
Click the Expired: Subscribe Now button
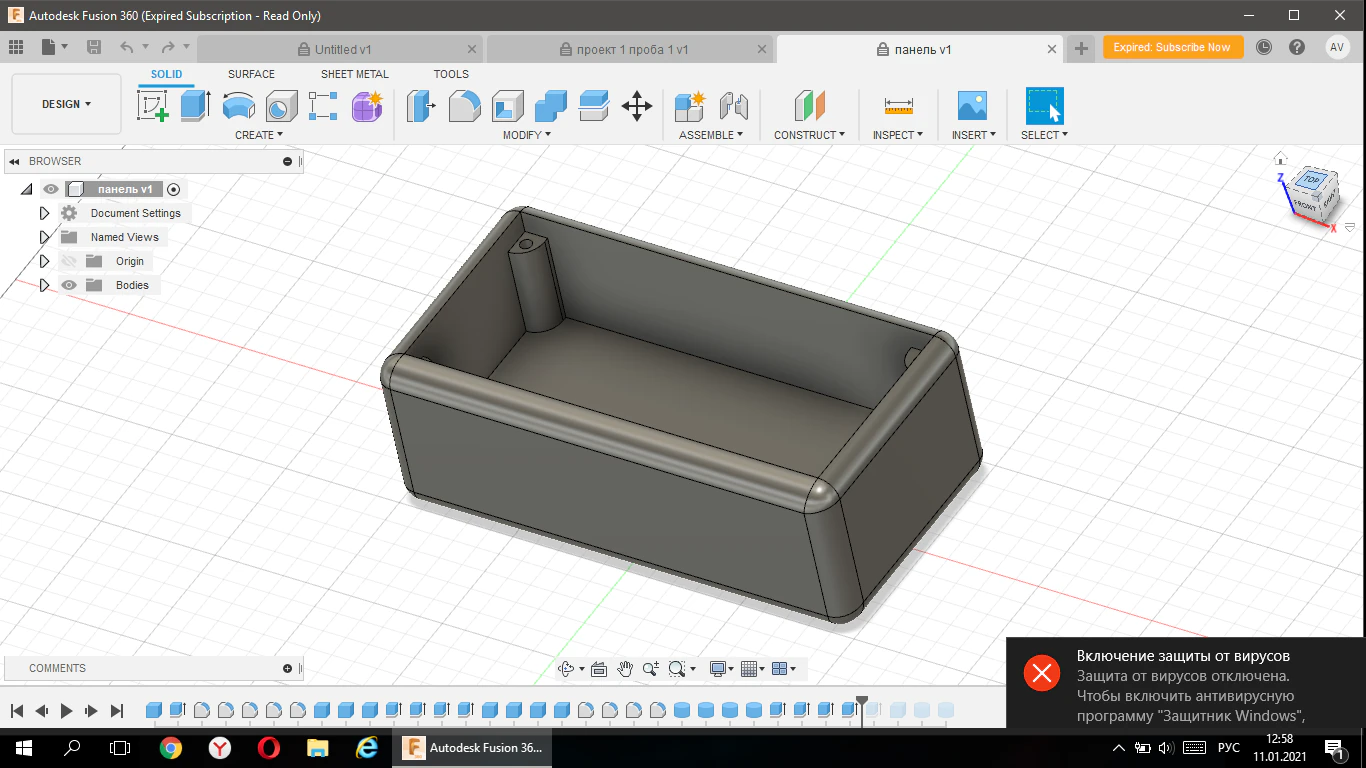click(x=1172, y=47)
